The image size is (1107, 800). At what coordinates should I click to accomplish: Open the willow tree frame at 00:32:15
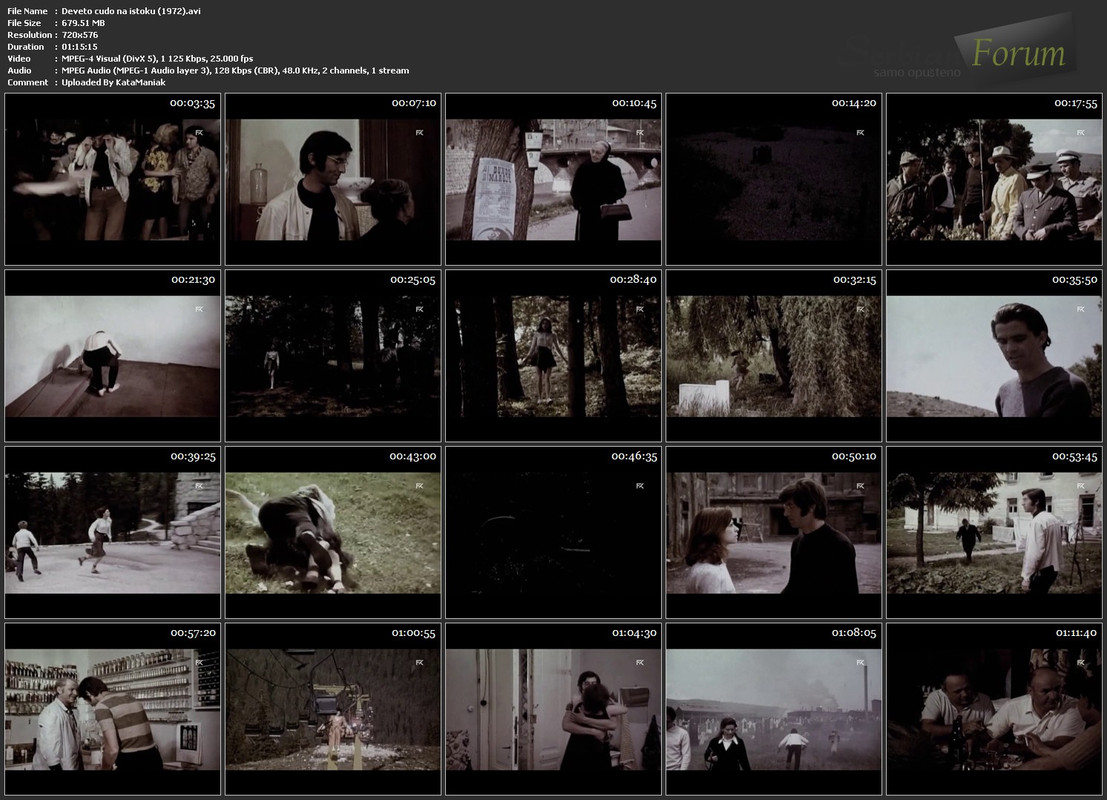773,356
